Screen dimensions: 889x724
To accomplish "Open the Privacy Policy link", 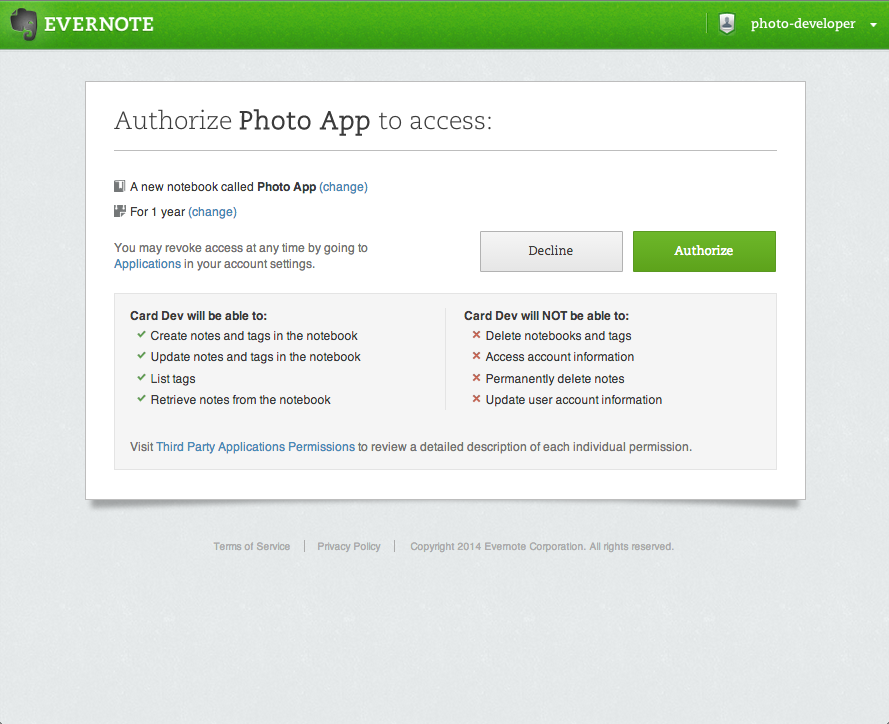I will [349, 547].
